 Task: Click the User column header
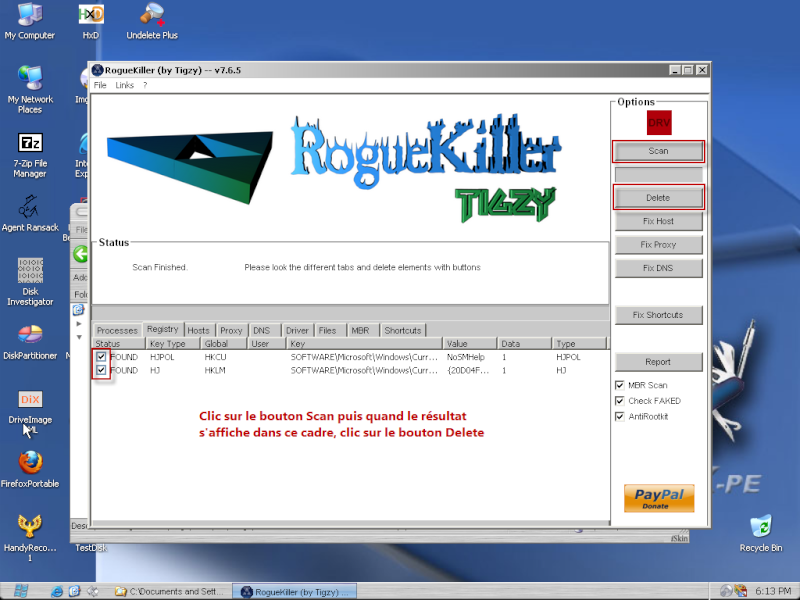point(266,343)
